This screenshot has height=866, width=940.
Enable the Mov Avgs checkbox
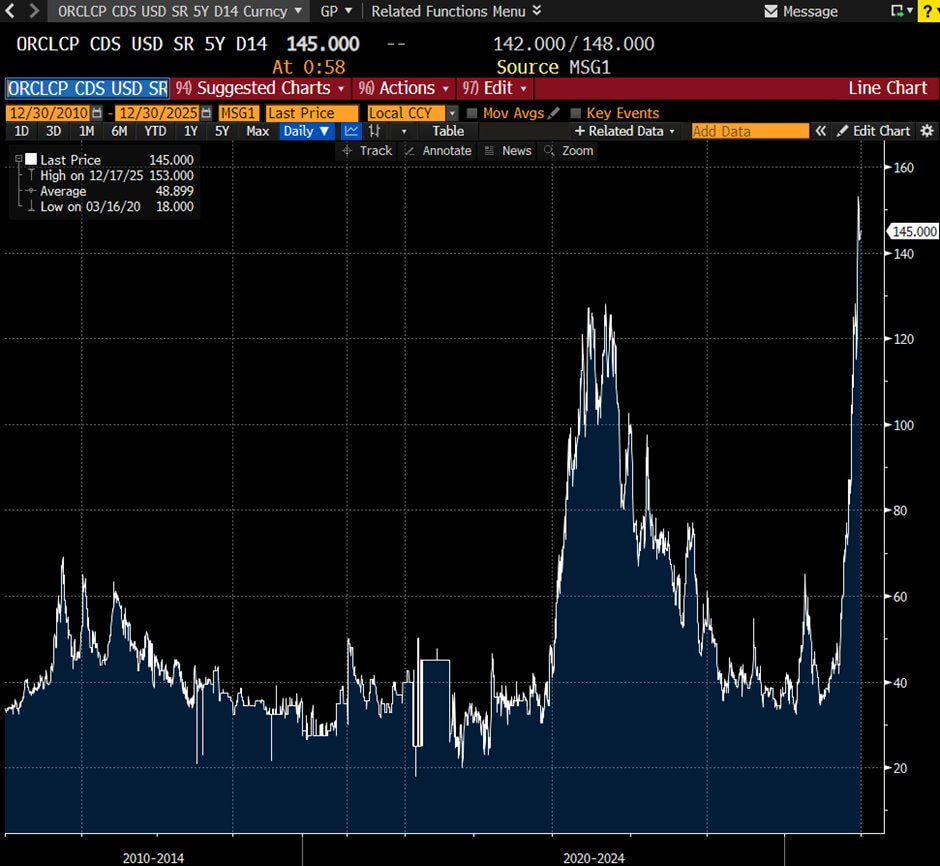(x=473, y=113)
